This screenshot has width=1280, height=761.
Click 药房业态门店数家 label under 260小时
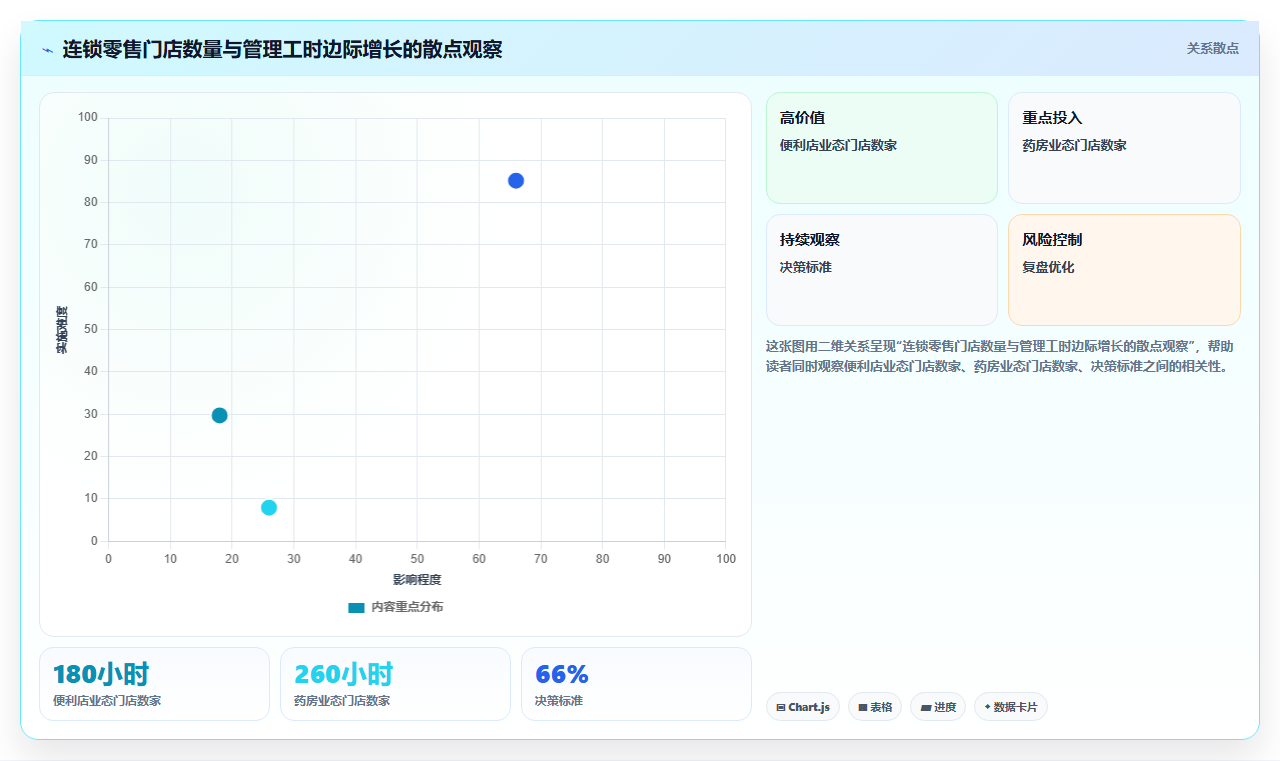(x=342, y=701)
